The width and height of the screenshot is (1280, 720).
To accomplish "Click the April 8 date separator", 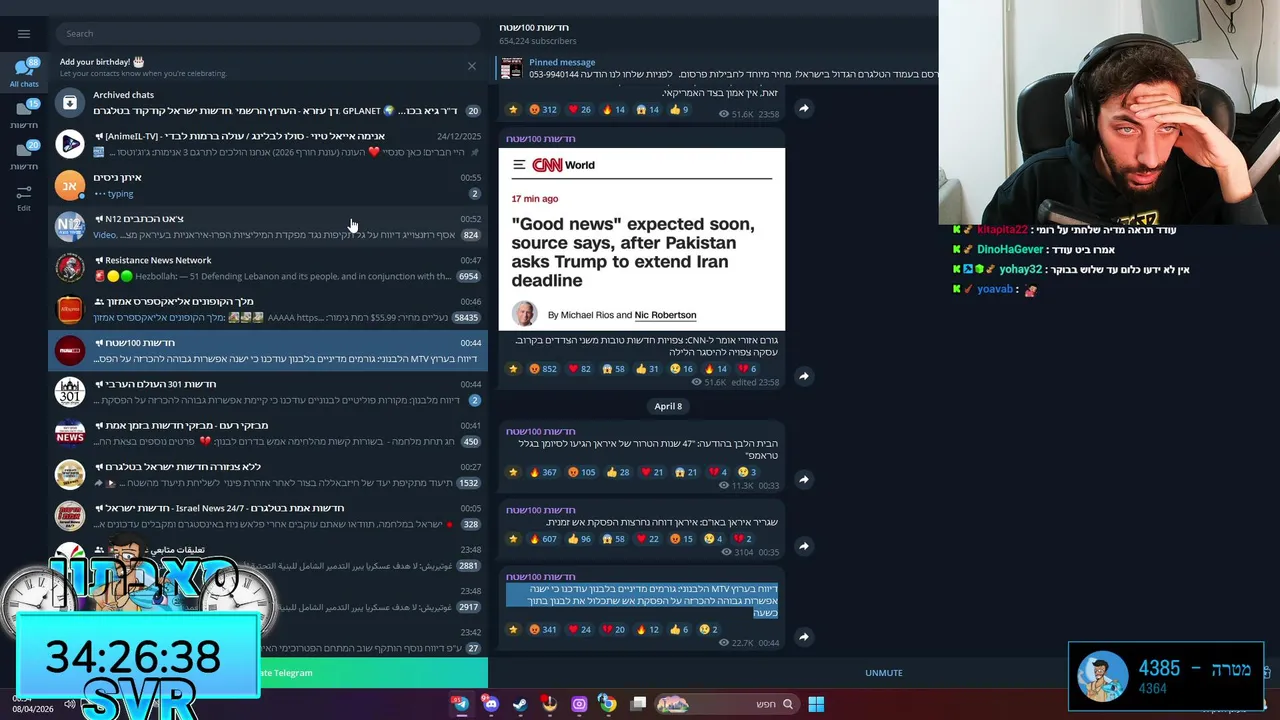I will pyautogui.click(x=668, y=406).
